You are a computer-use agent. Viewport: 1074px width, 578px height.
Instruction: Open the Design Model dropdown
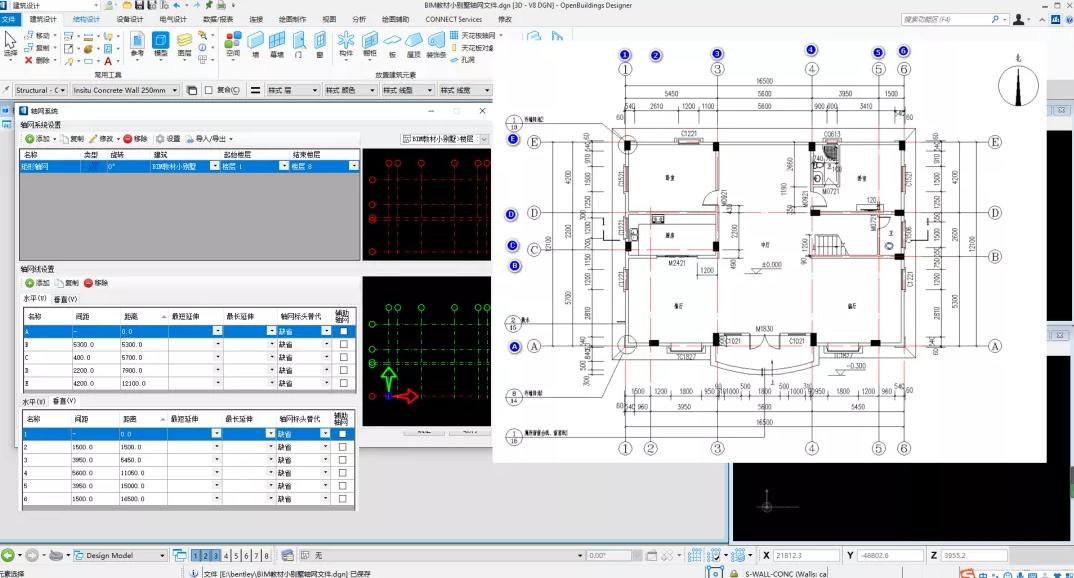coord(120,555)
